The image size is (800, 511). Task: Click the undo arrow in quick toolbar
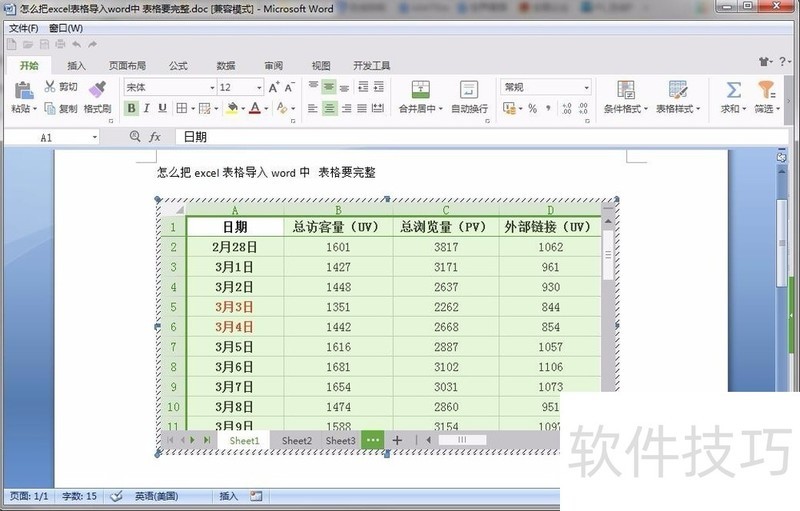point(77,44)
